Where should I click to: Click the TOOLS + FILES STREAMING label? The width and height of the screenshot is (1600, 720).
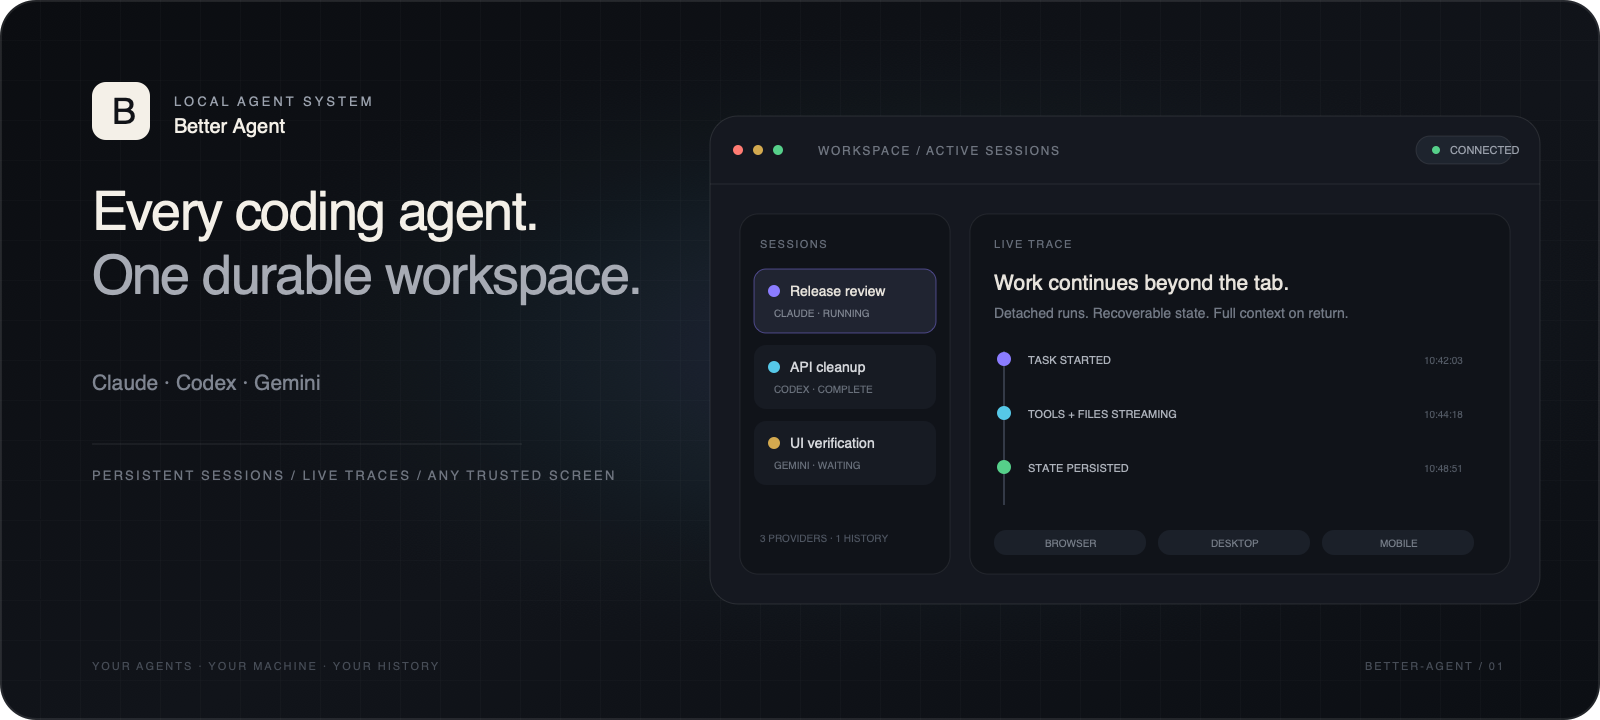pyautogui.click(x=1102, y=414)
